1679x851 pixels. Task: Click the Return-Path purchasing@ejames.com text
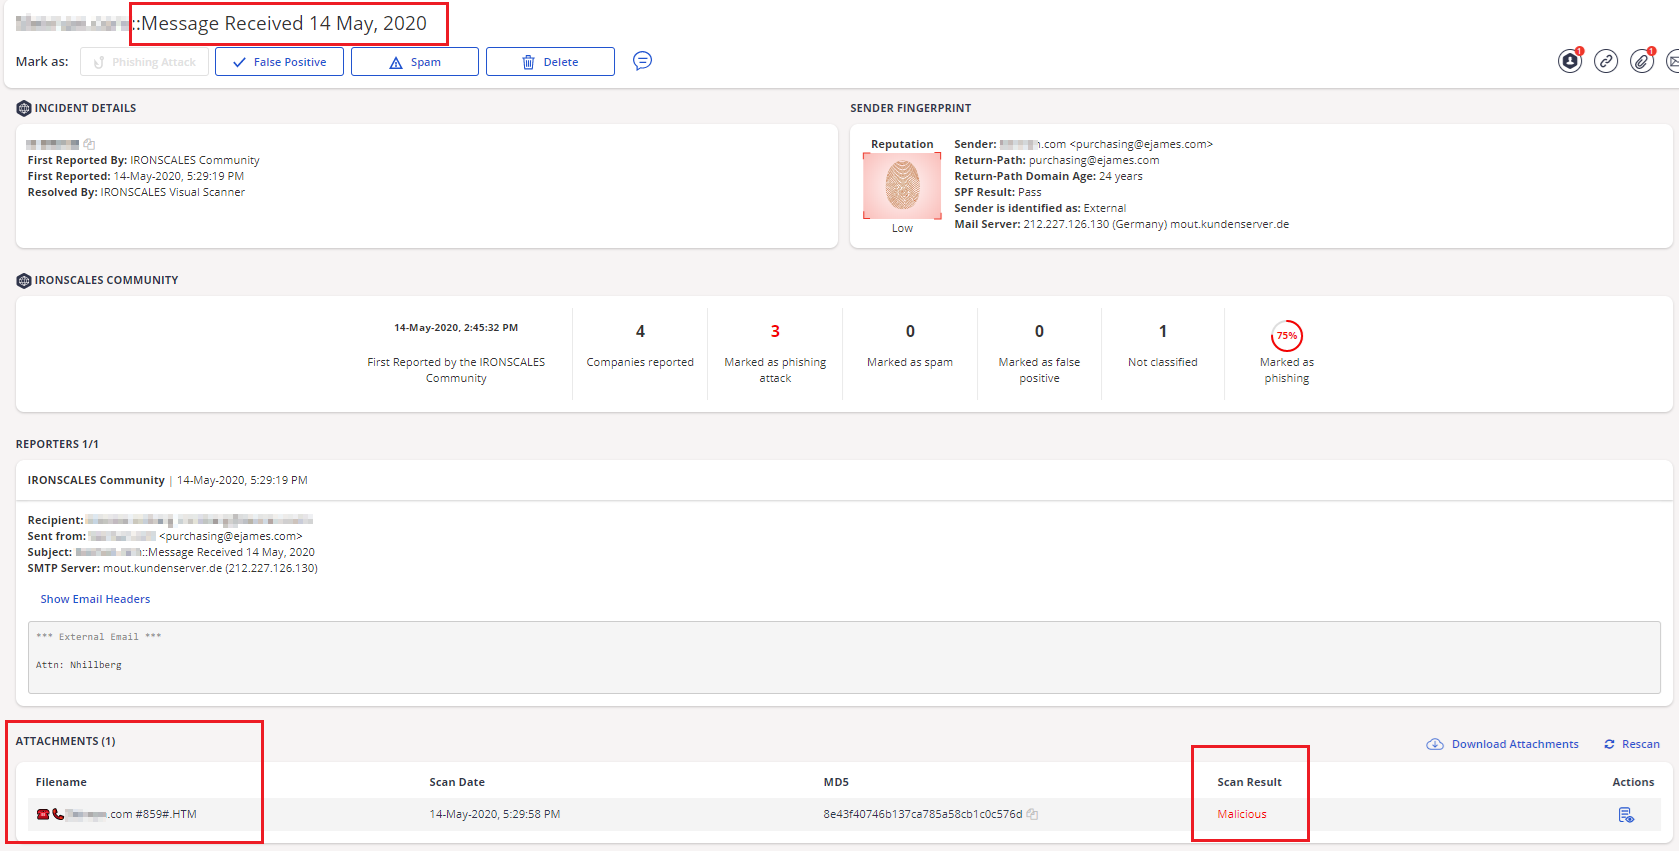point(1056,160)
